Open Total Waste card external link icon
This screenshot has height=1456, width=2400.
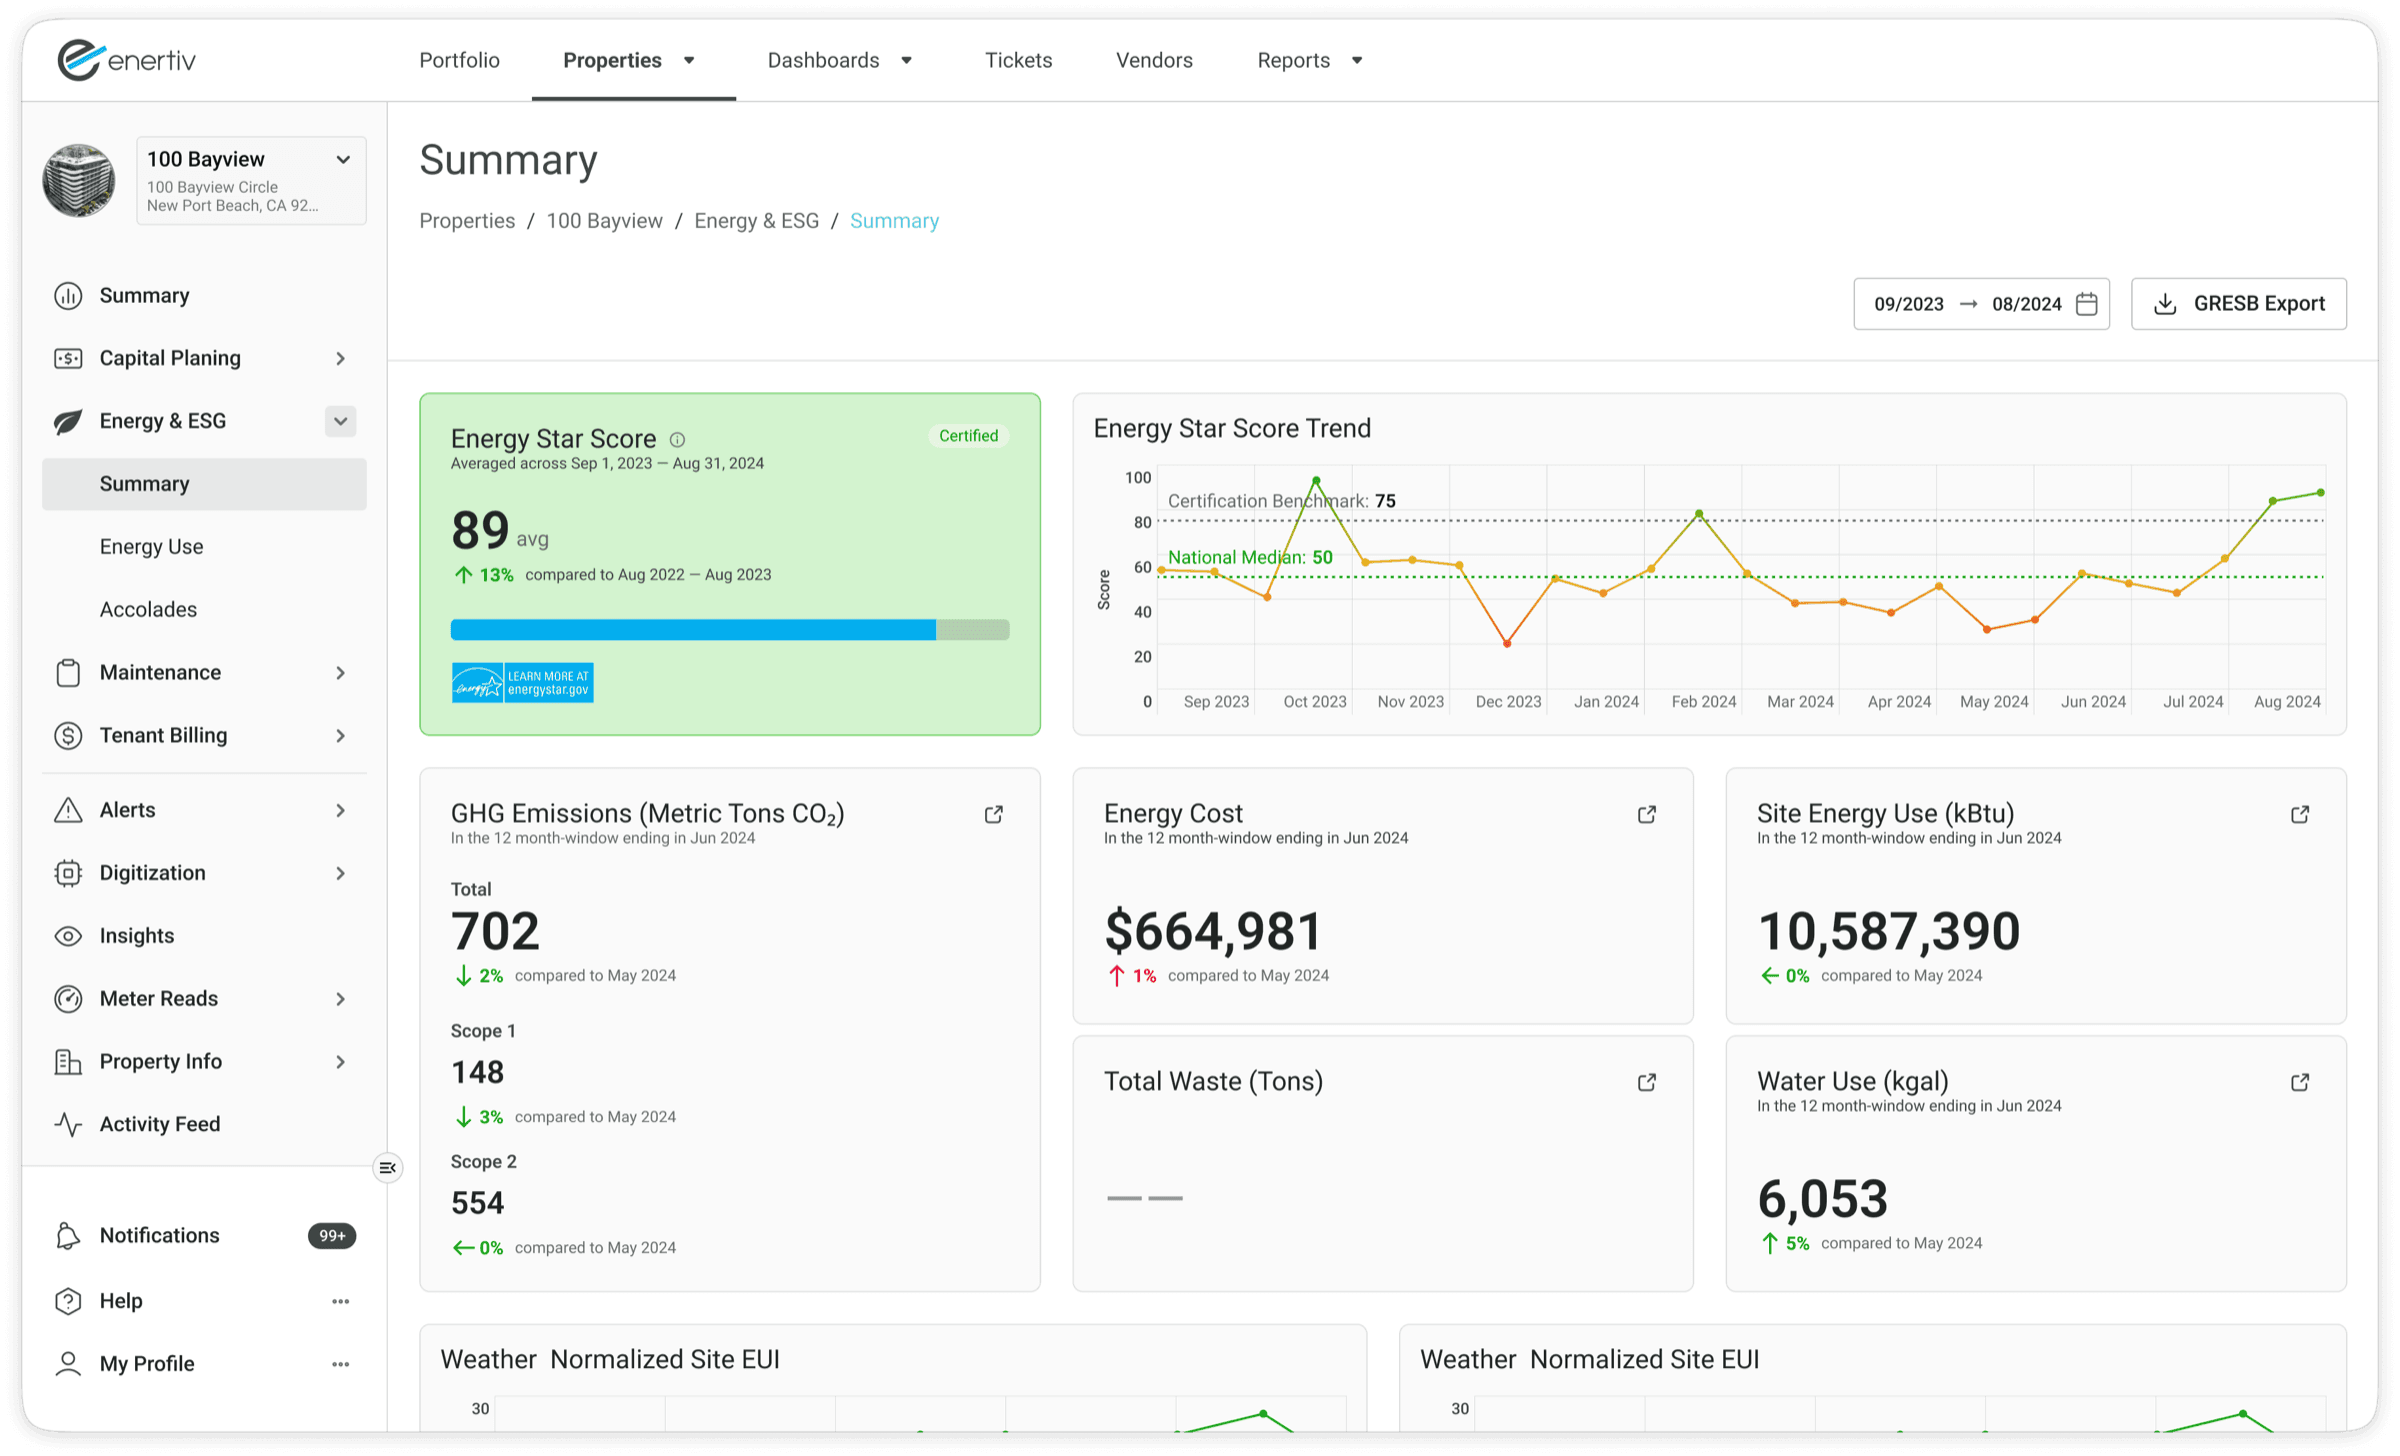pos(1646,1083)
